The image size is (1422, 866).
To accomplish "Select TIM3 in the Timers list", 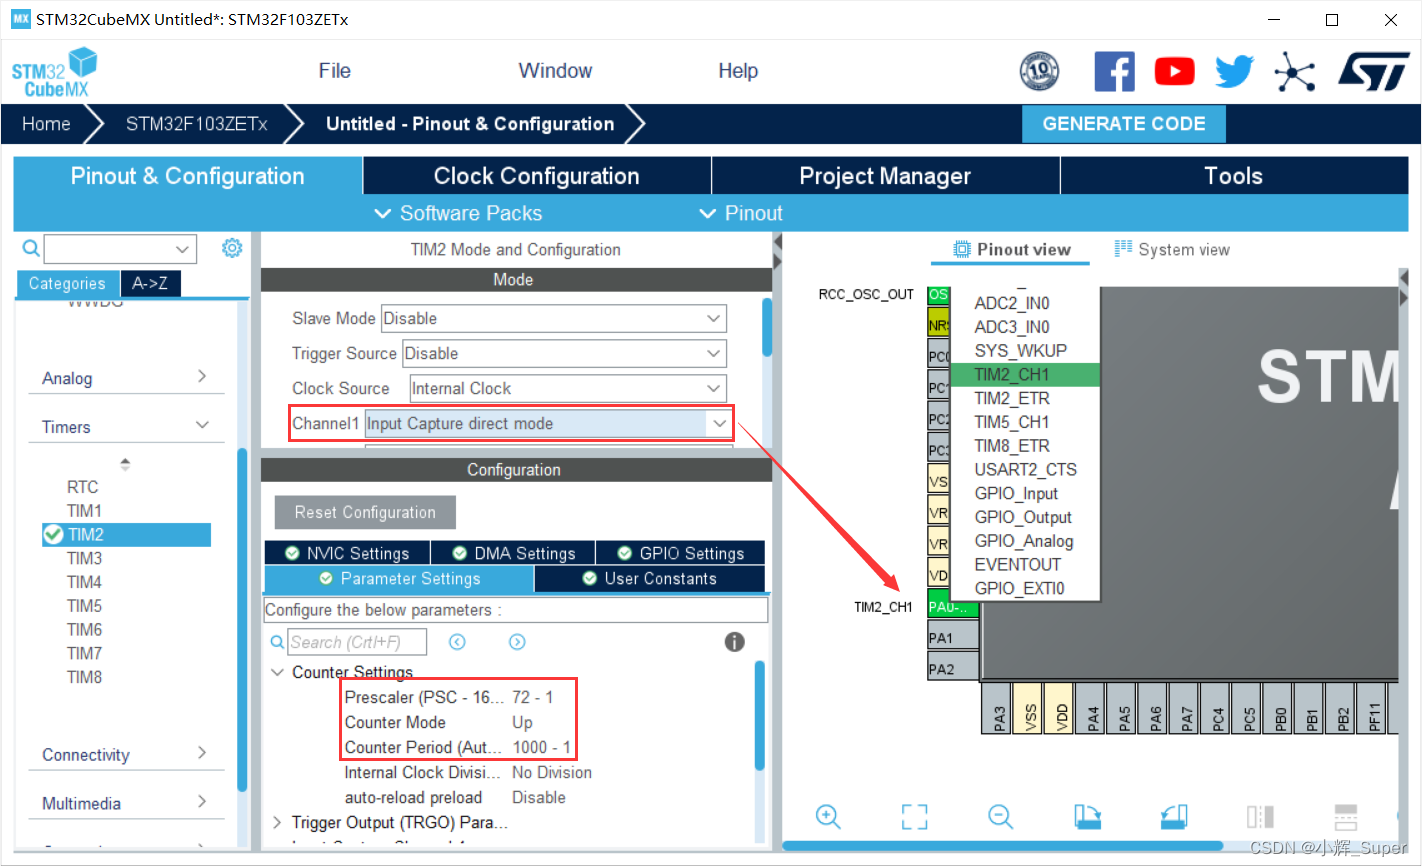I will (84, 558).
